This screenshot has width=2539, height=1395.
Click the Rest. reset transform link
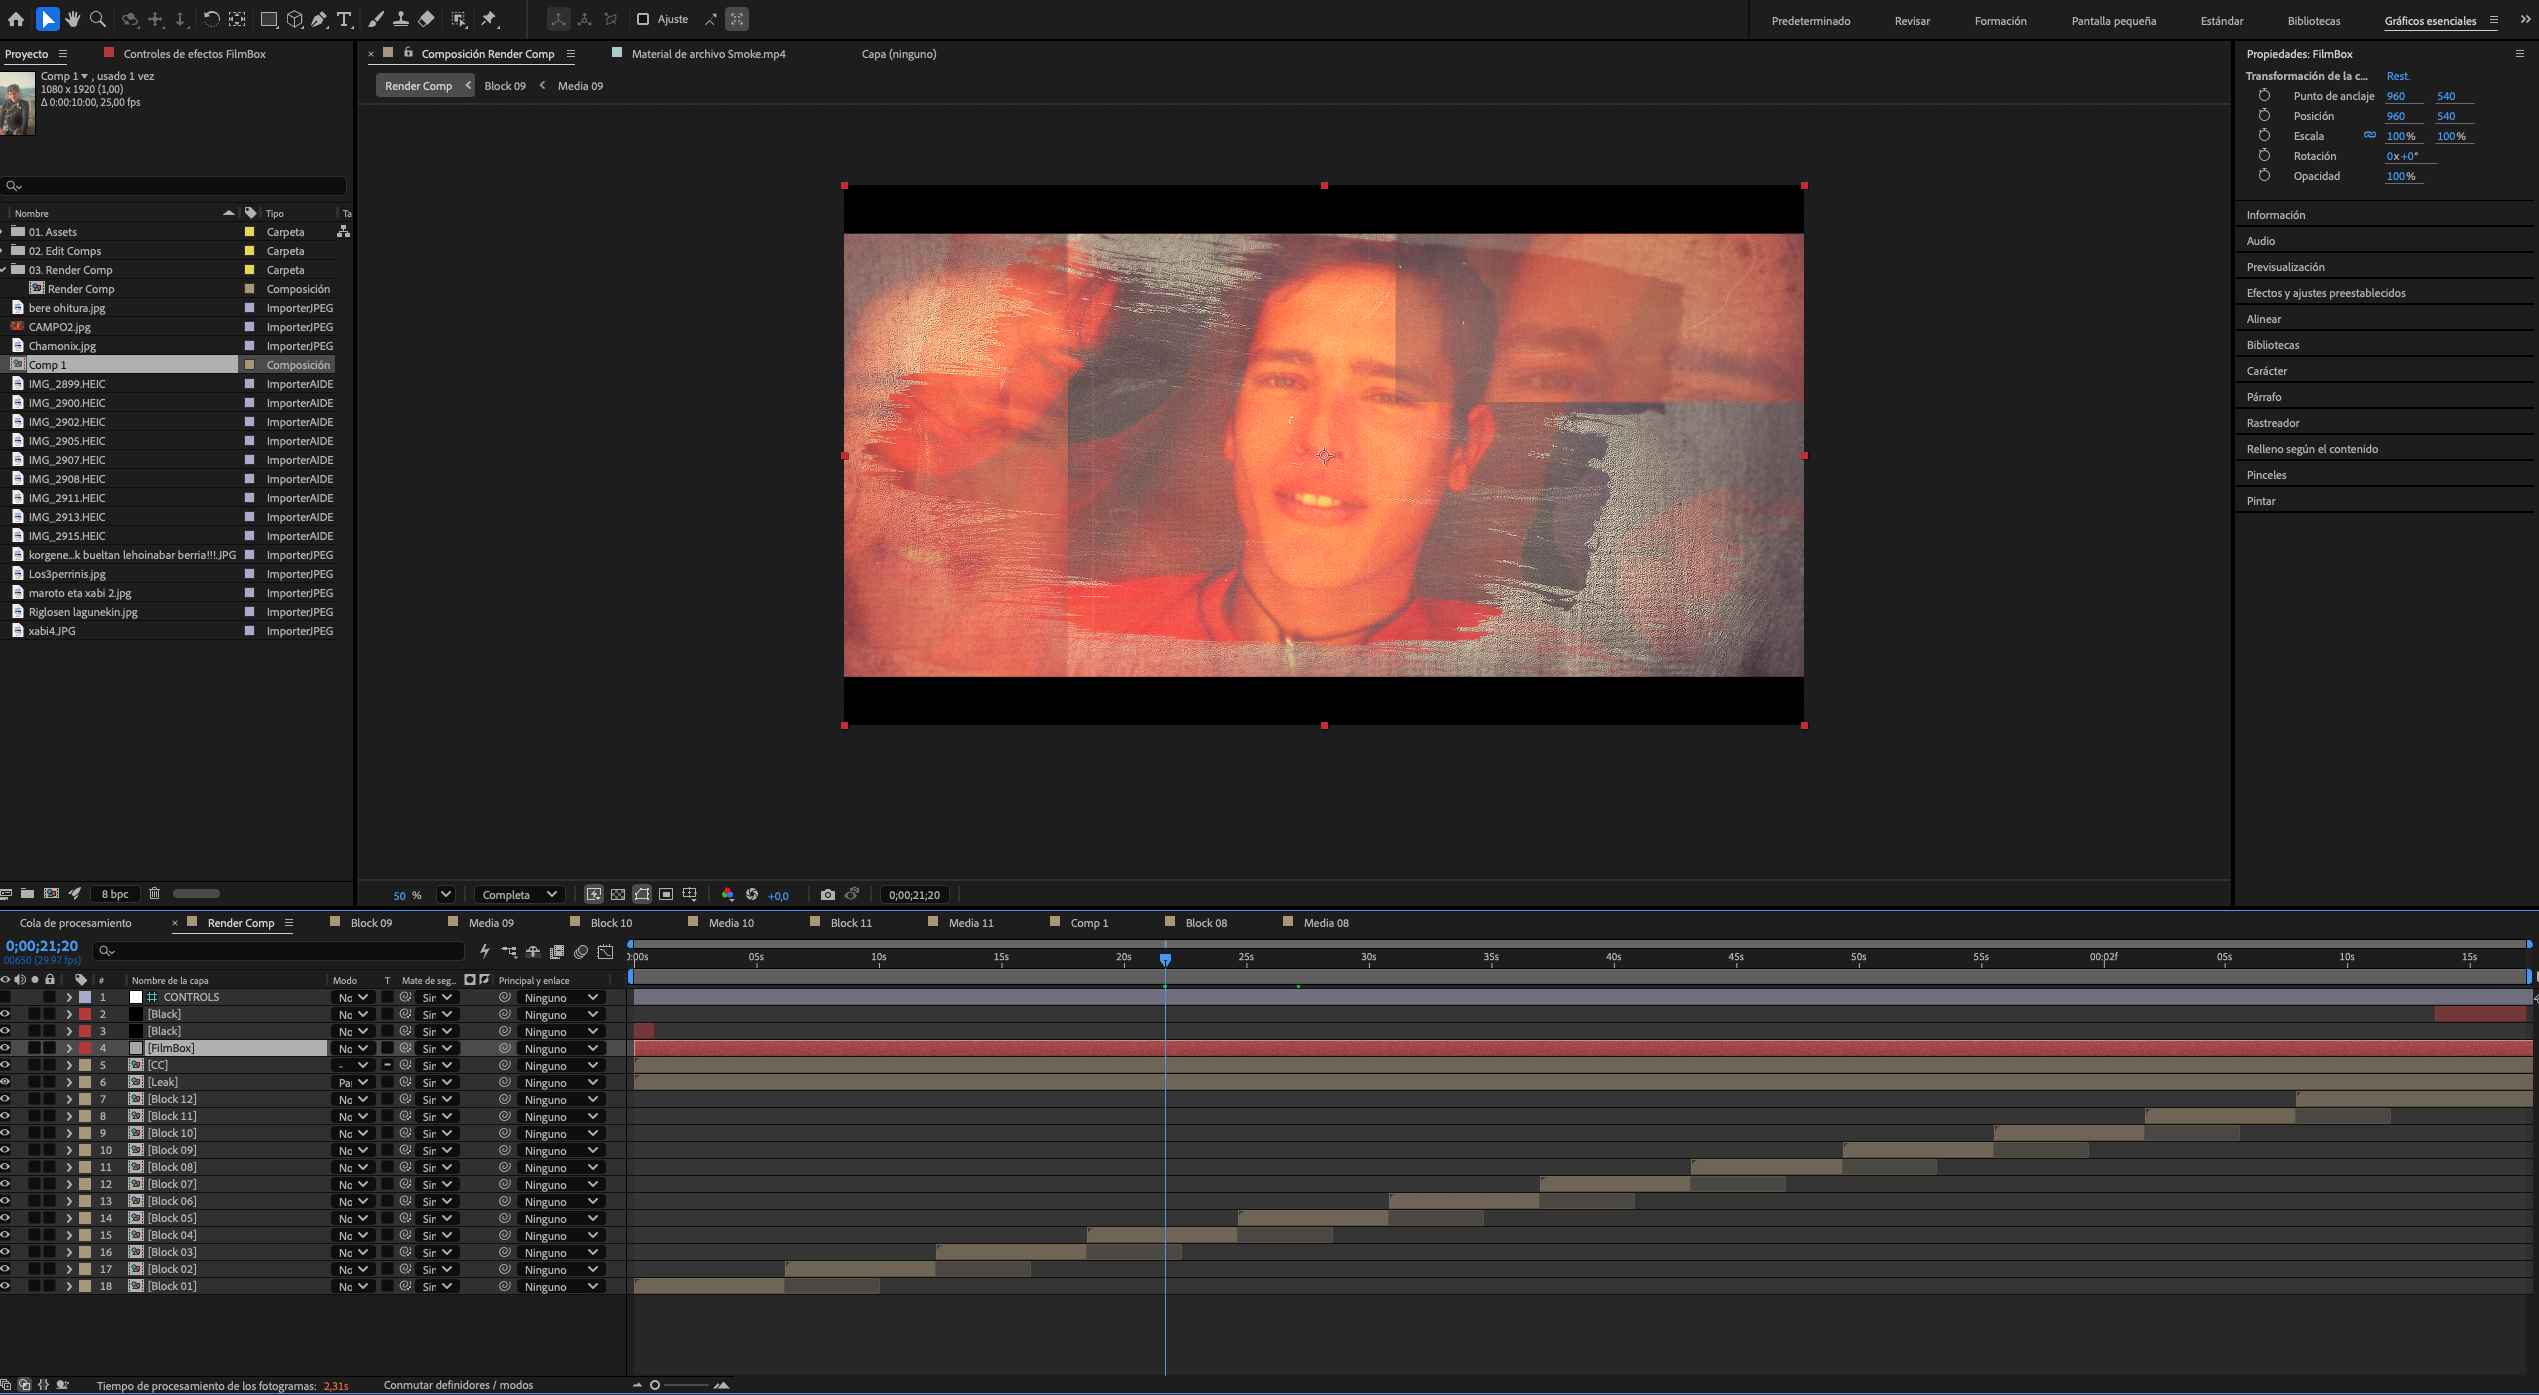tap(2398, 76)
